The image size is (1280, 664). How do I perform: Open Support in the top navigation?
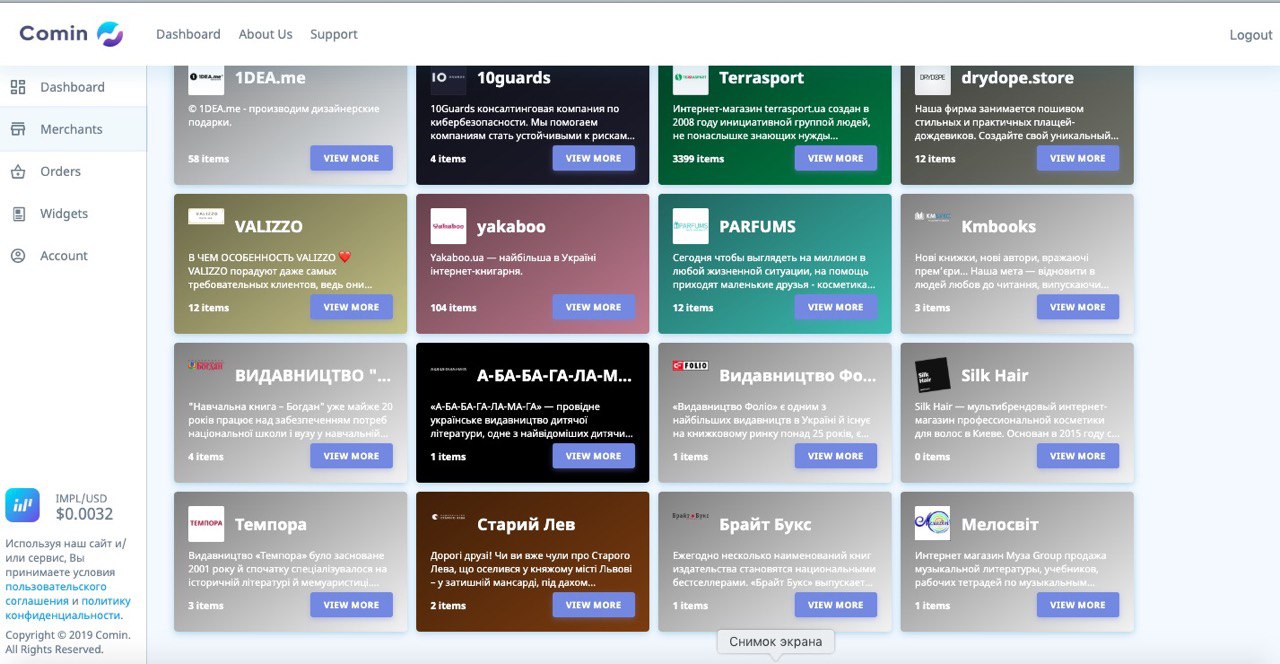(x=333, y=34)
